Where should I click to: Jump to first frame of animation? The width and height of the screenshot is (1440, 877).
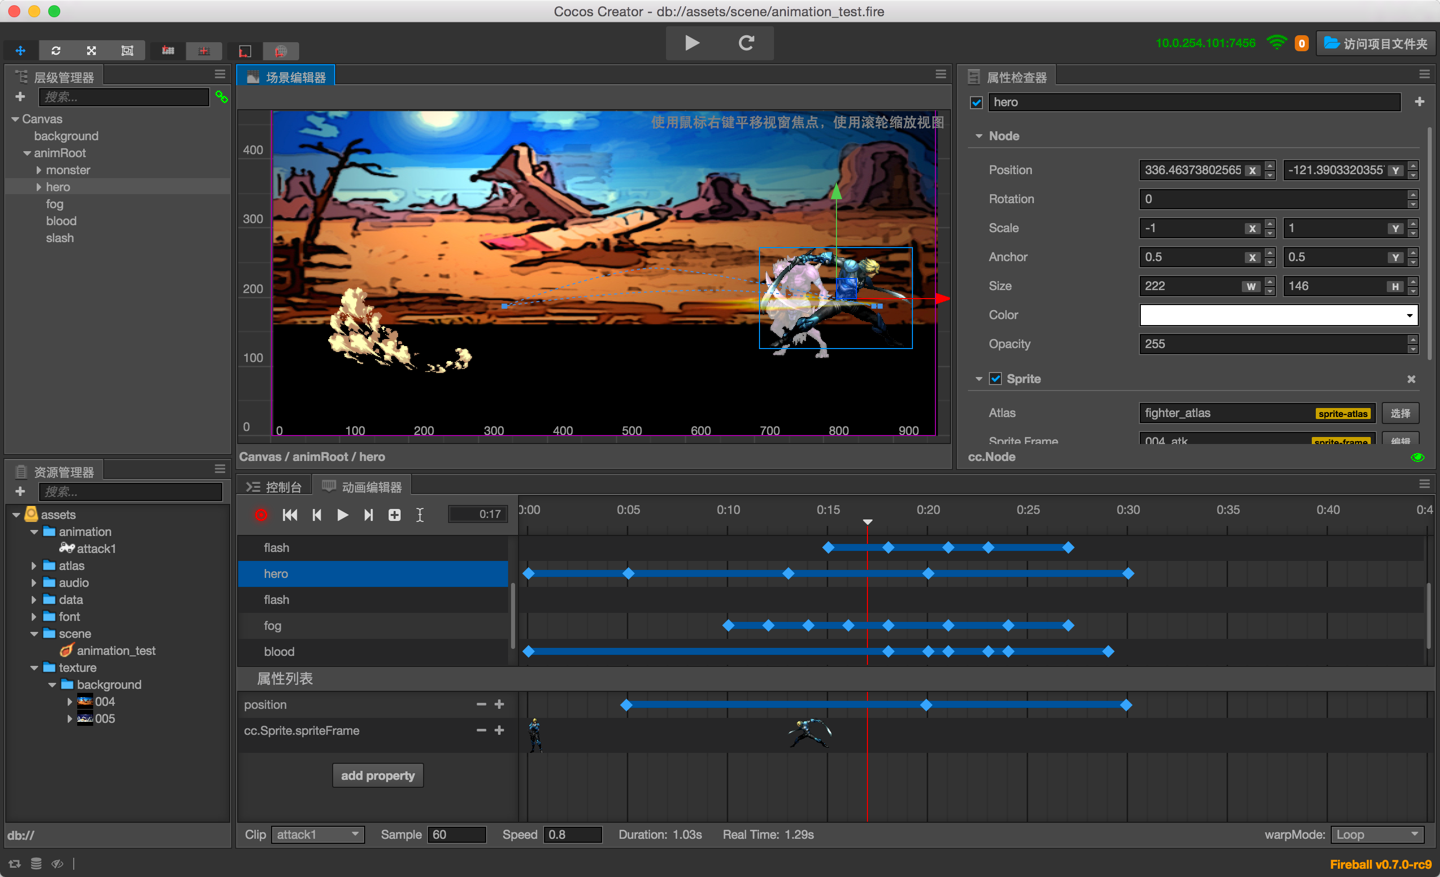pos(290,515)
